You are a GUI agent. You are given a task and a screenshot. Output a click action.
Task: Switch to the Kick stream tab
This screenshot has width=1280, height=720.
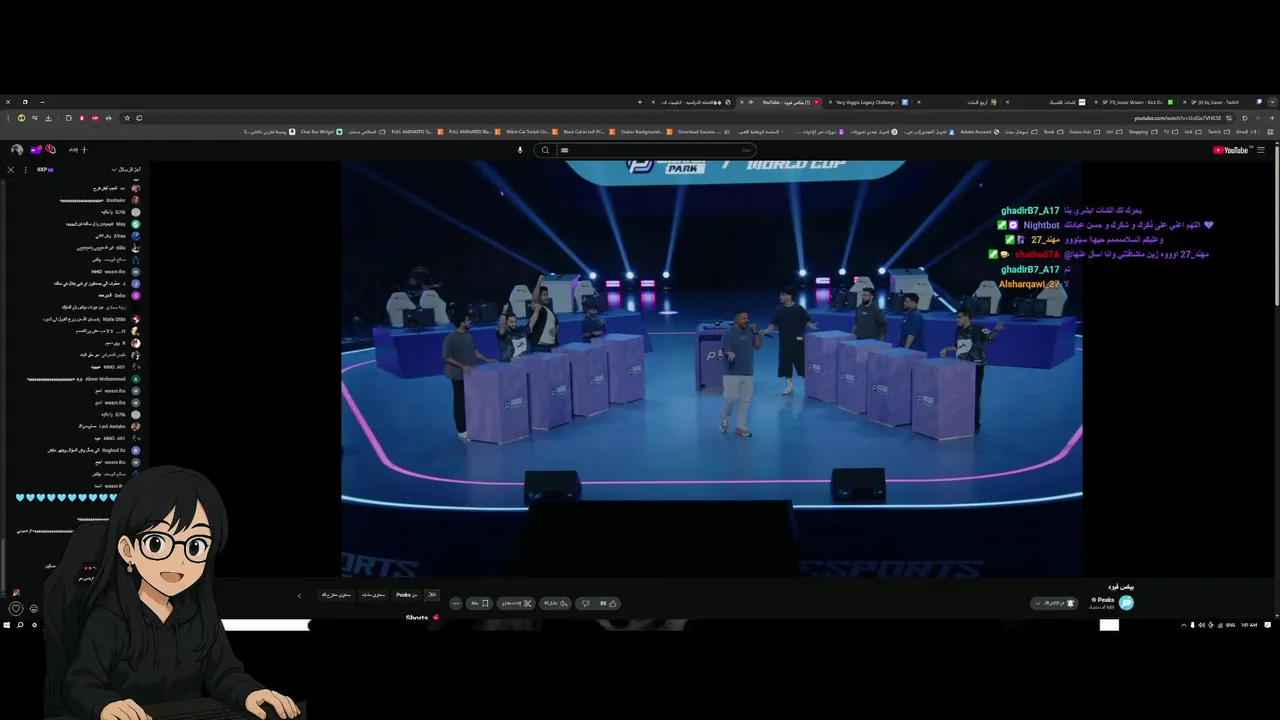point(1135,102)
